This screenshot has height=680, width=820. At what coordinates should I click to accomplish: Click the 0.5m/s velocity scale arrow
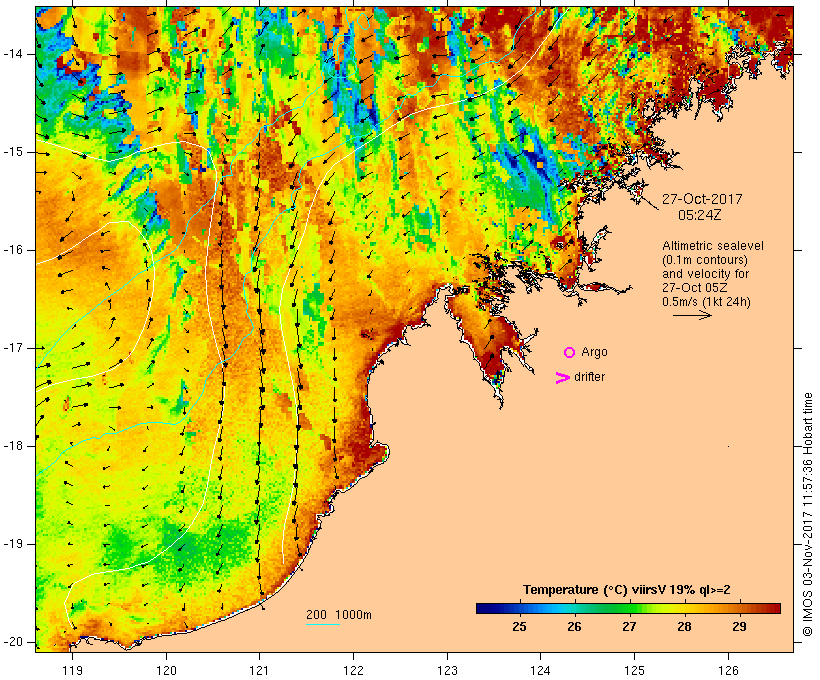(x=692, y=315)
